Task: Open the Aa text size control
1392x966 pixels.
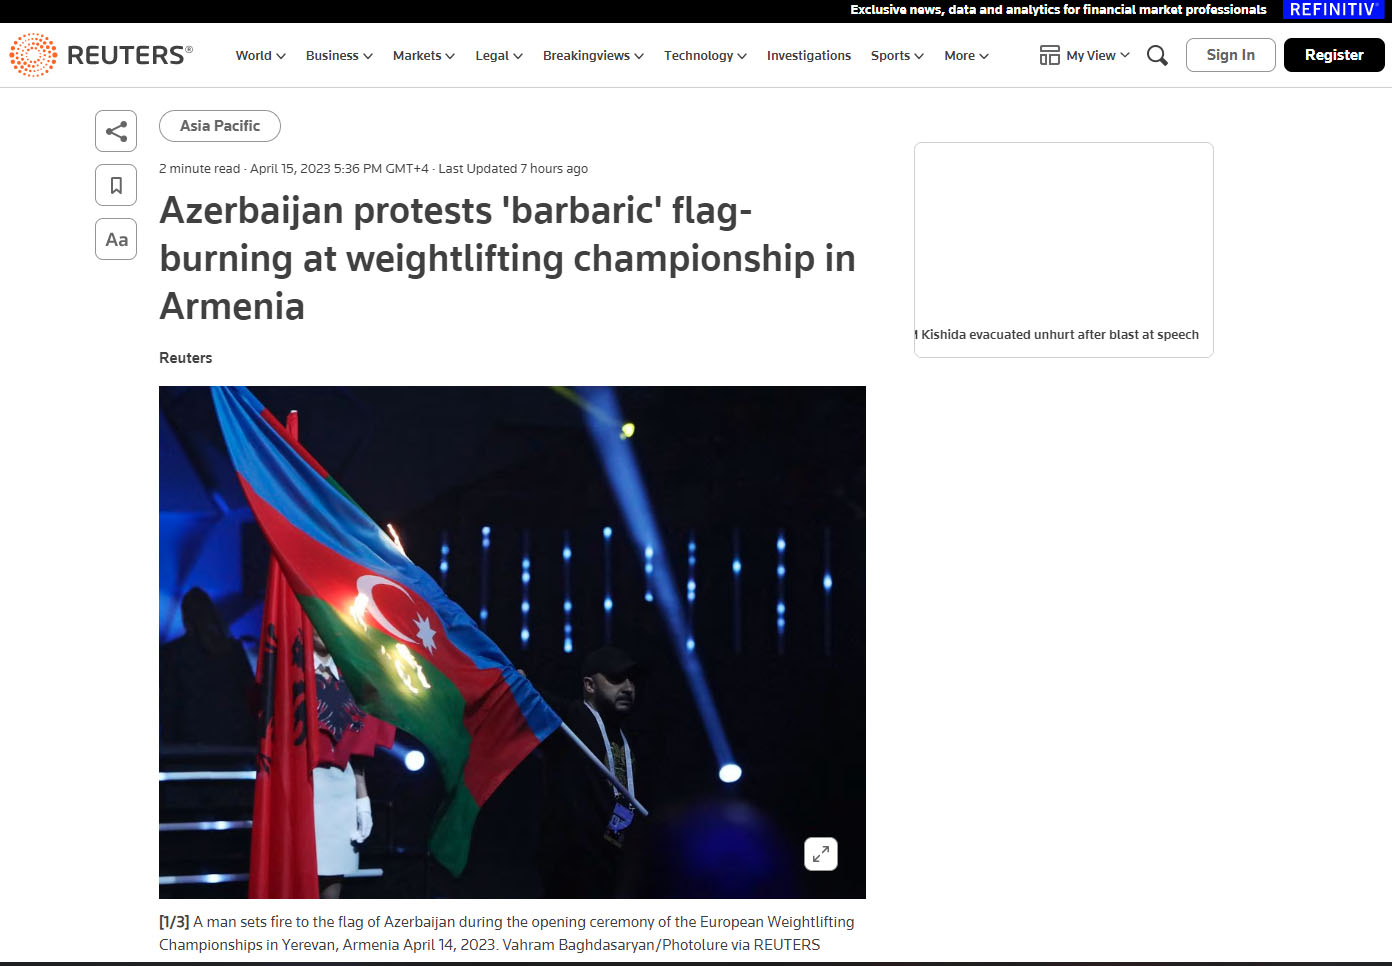Action: pos(116,239)
